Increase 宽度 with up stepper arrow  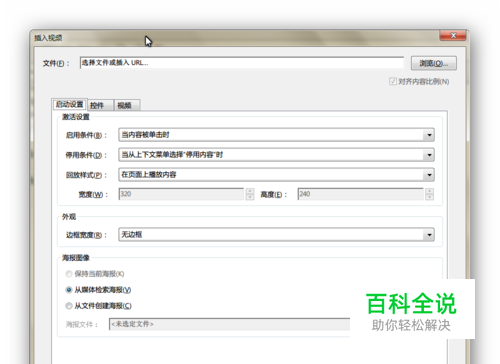click(x=250, y=191)
